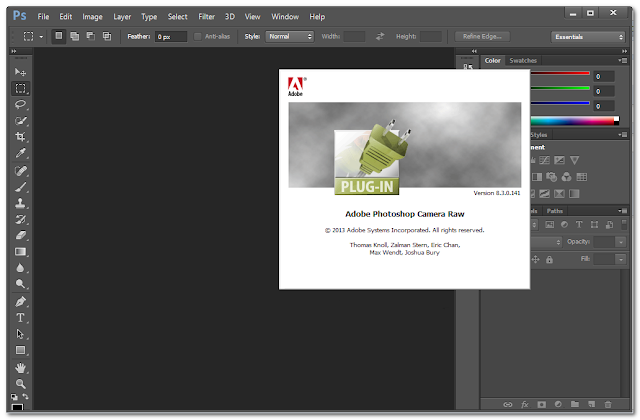Open the layer Fill dropdown arrow
Screen dimensions: 640x420
coord(621,259)
